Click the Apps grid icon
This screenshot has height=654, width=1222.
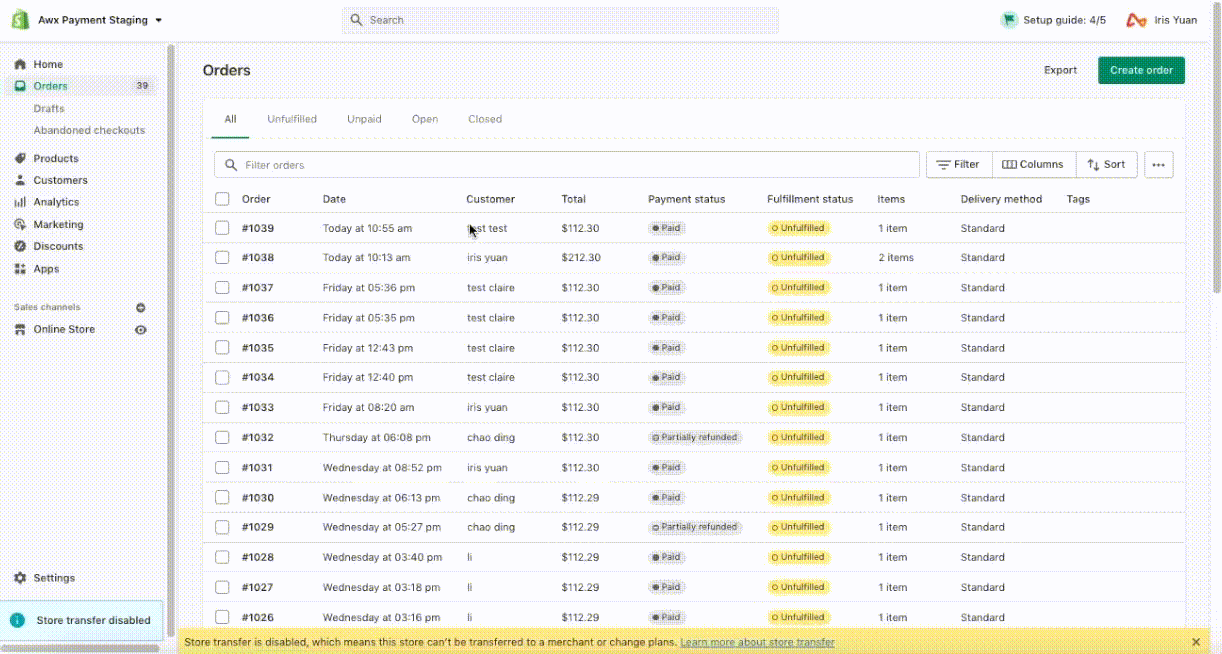[20, 269]
